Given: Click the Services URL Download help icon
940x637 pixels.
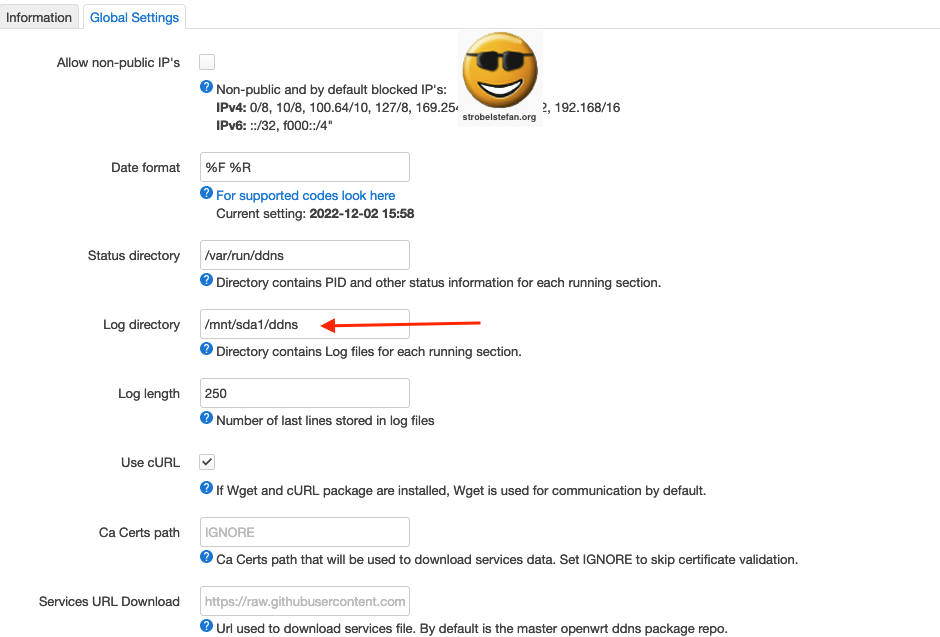Looking at the screenshot, I should (x=206, y=628).
